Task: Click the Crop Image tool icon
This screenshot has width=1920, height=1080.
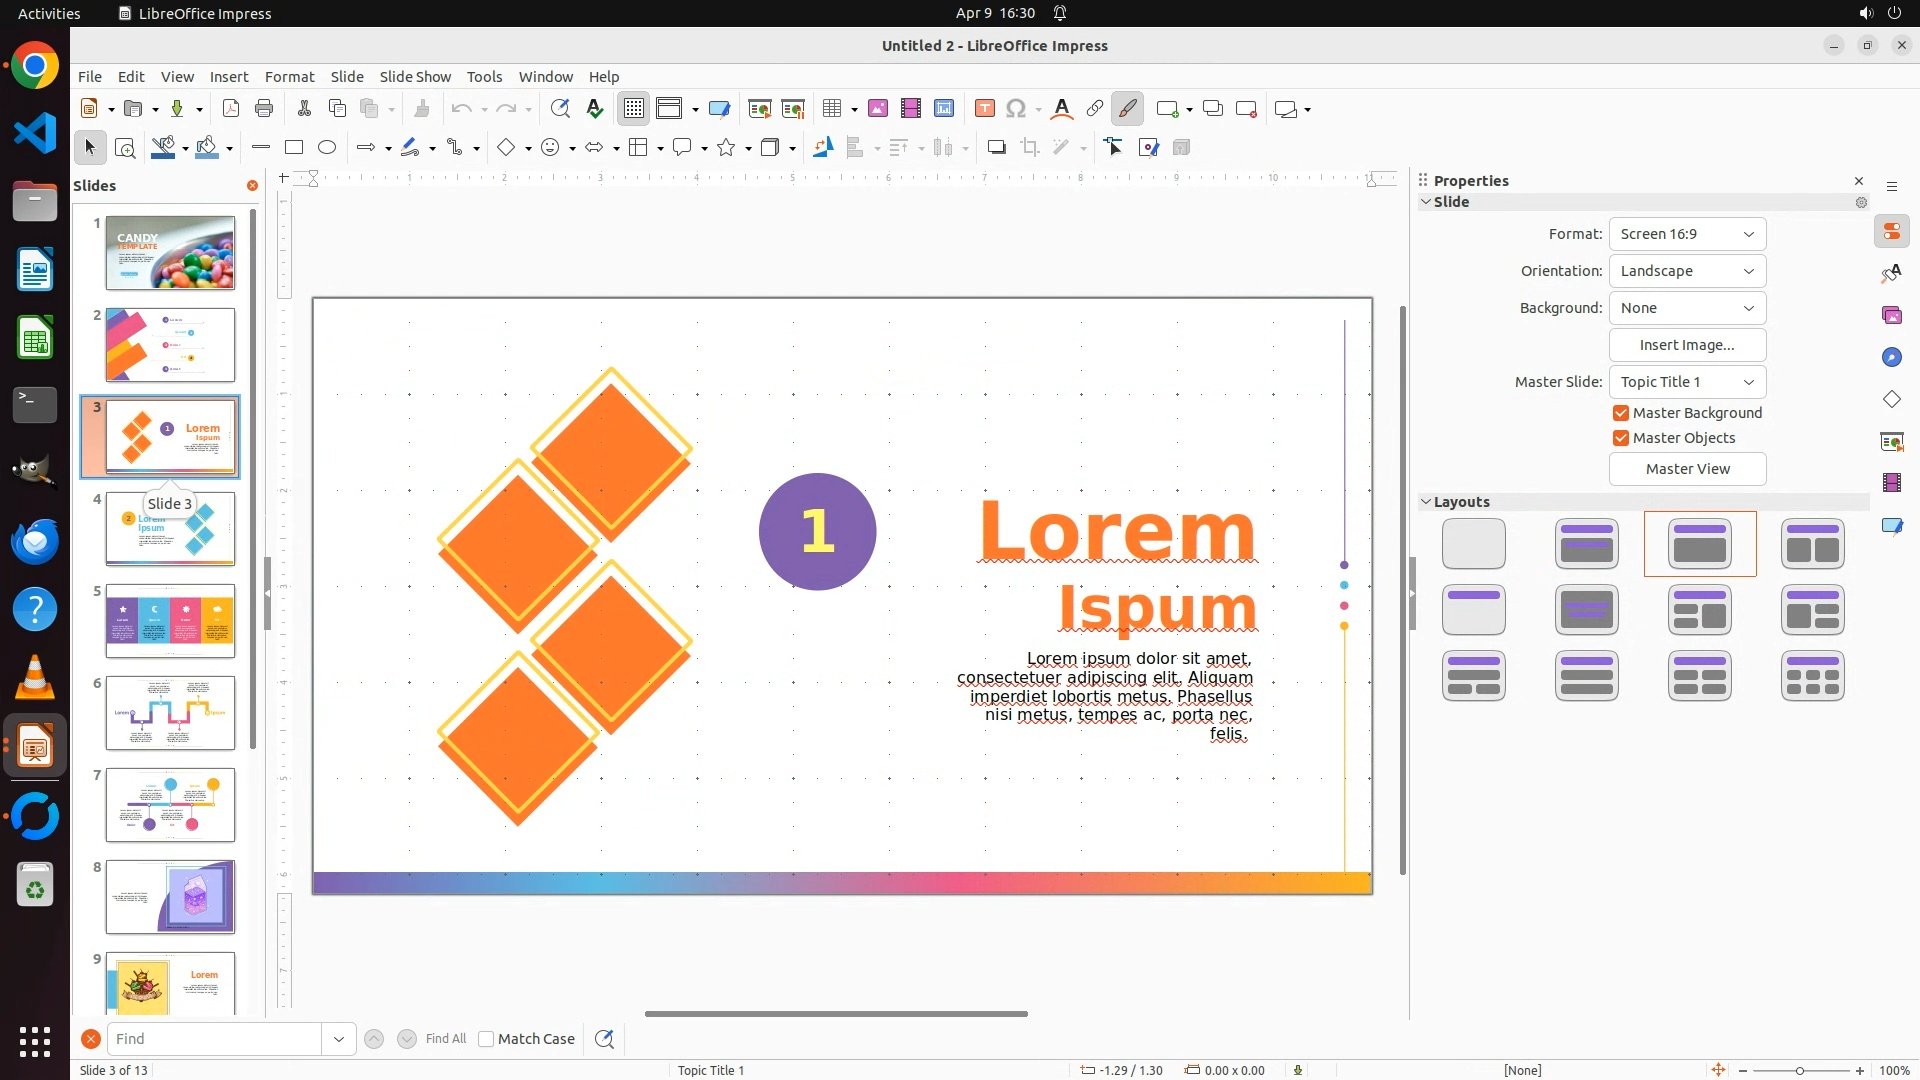Action: 1030,148
